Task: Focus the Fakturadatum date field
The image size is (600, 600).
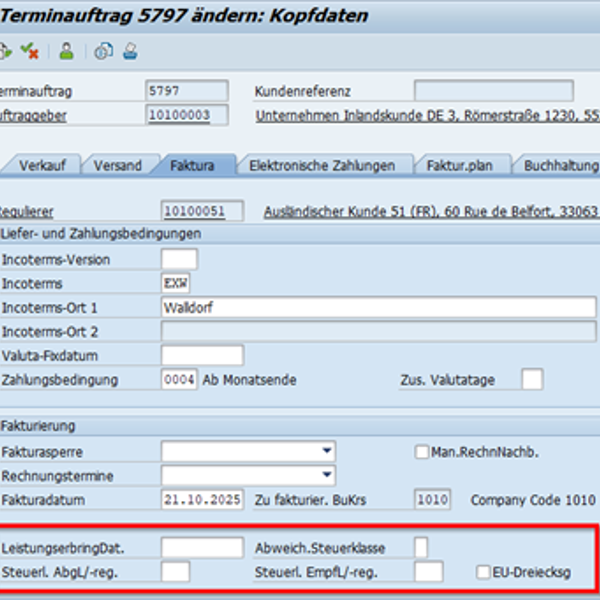Action: pyautogui.click(x=202, y=499)
